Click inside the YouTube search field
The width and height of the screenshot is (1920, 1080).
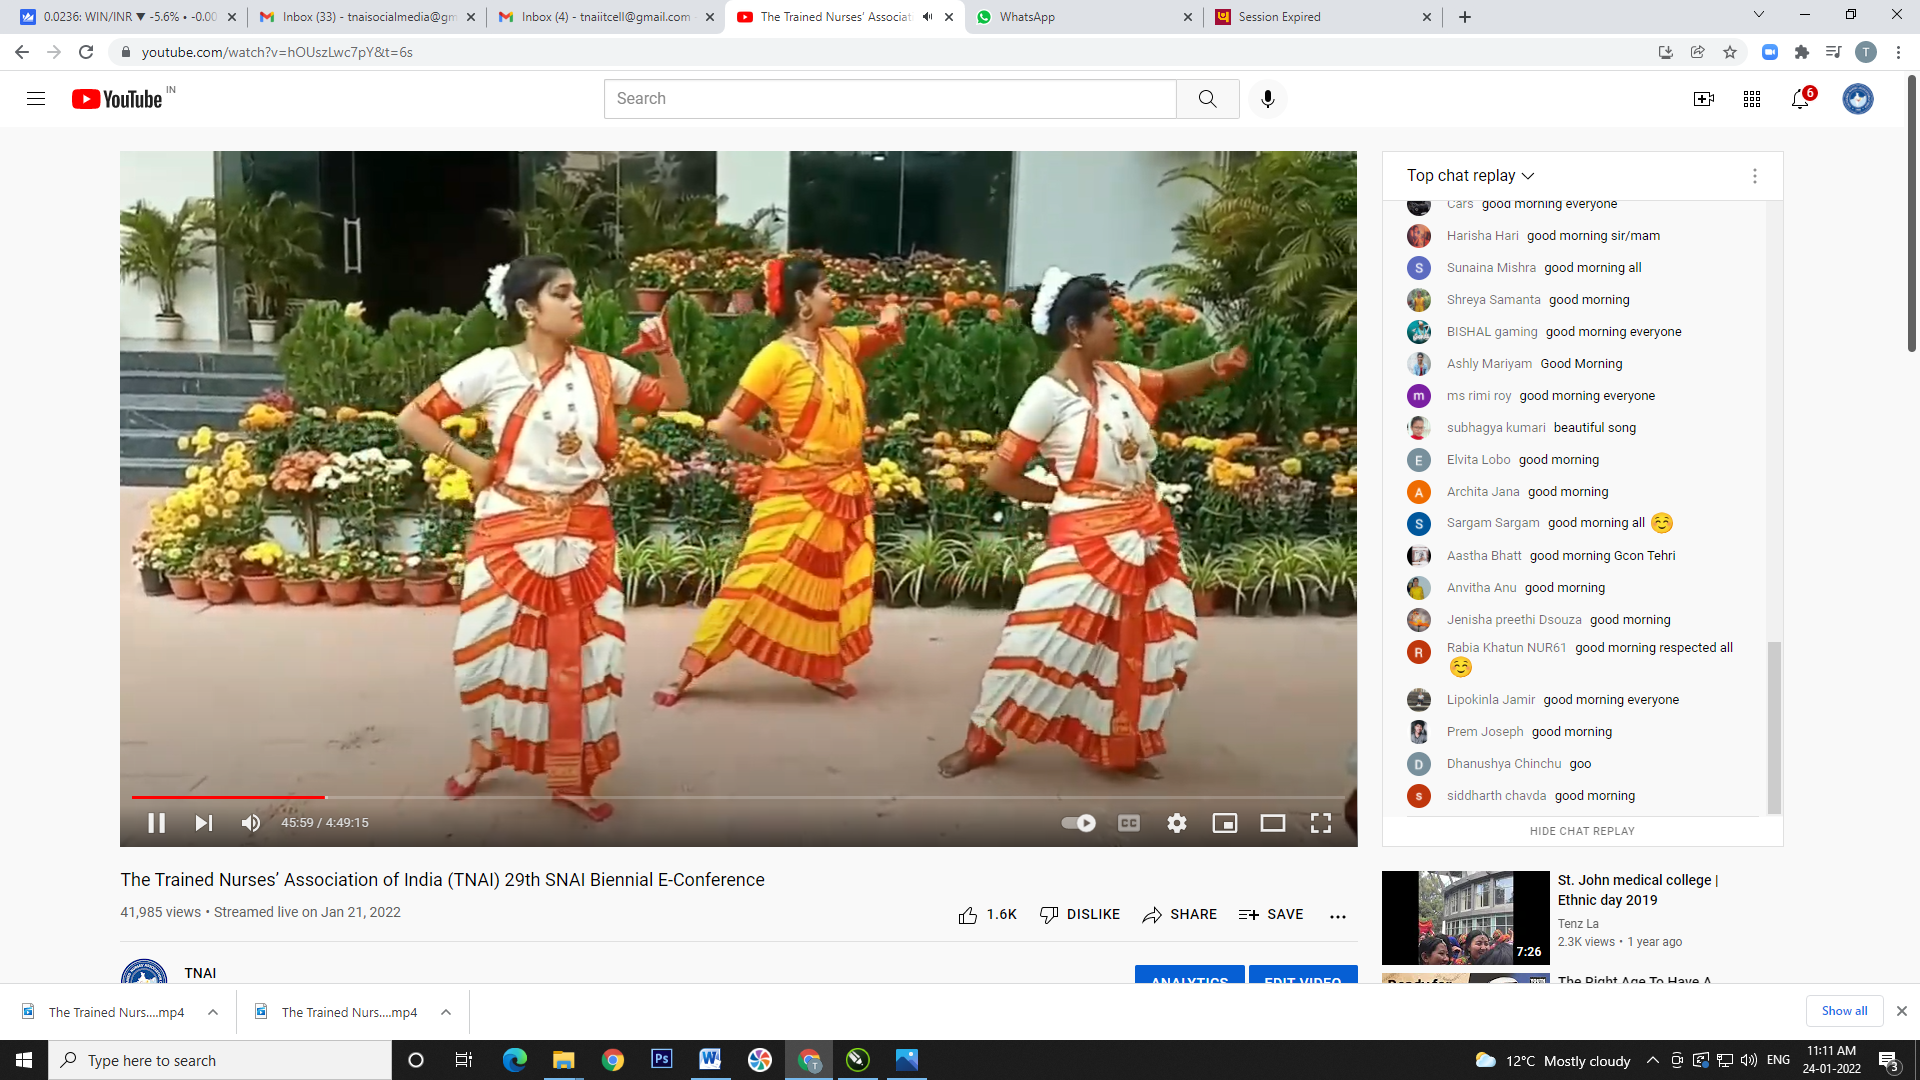pyautogui.click(x=890, y=99)
